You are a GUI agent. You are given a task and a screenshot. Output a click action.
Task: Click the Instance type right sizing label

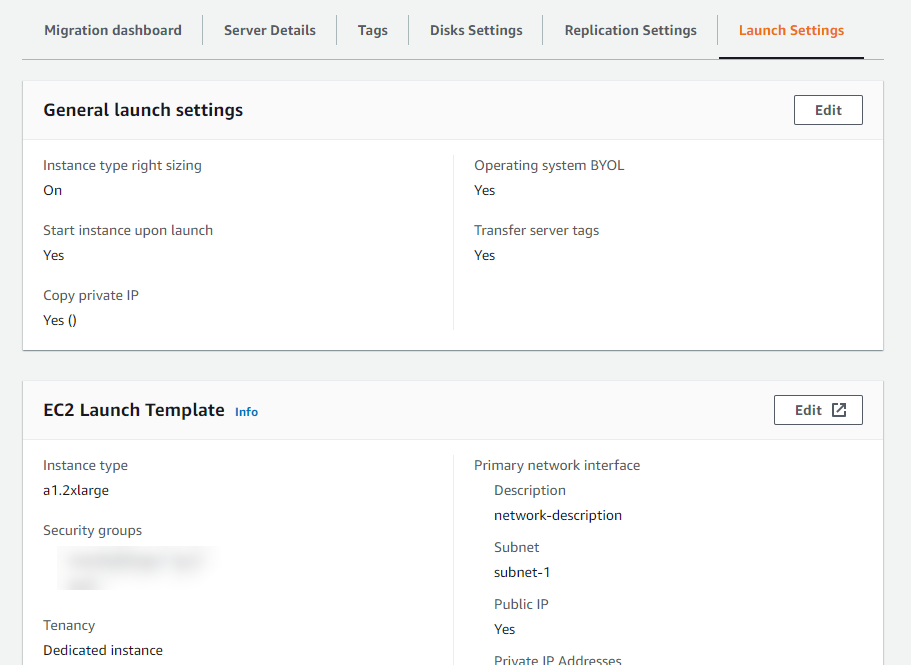[123, 166]
